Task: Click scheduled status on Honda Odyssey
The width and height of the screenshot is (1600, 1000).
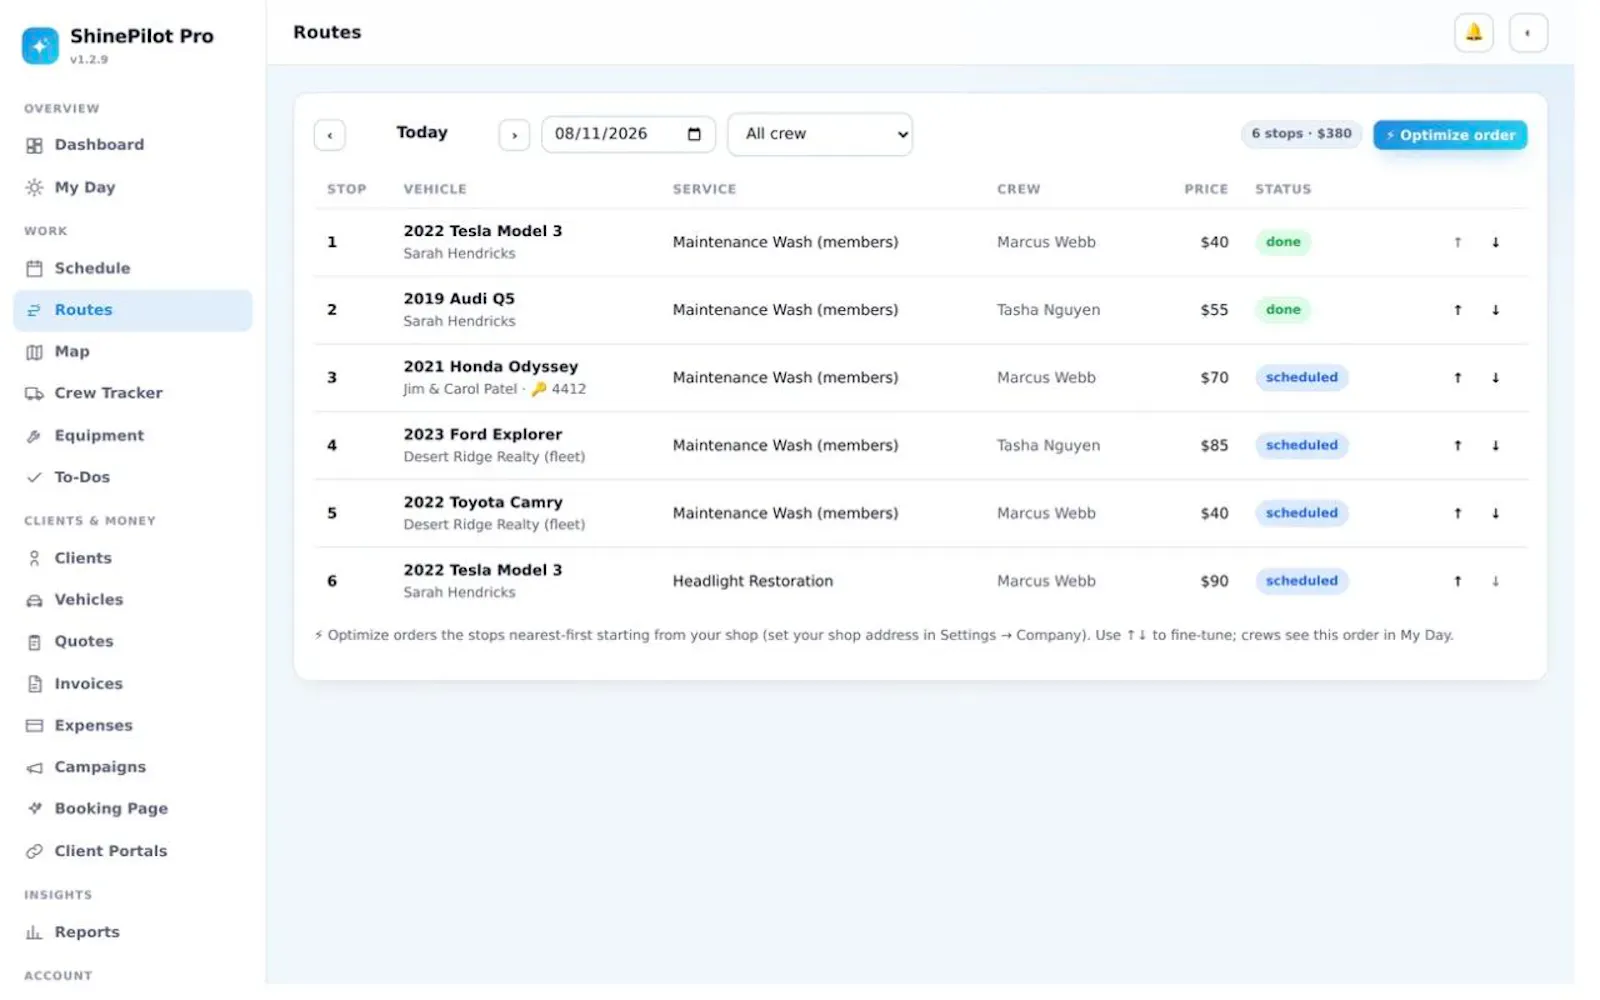Action: (1301, 378)
